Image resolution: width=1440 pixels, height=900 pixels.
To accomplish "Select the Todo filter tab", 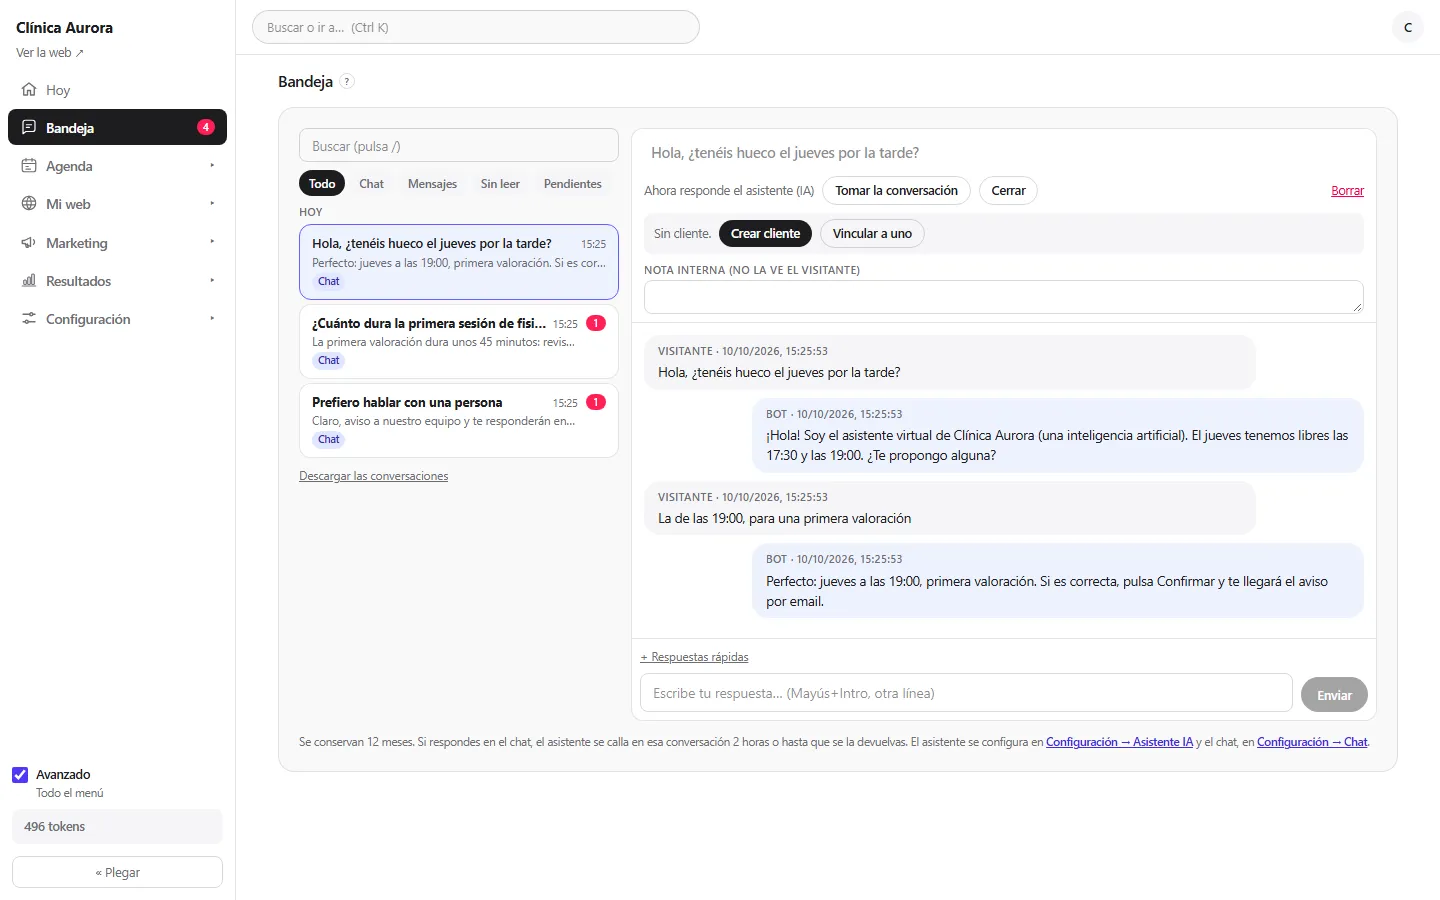I will (x=322, y=184).
